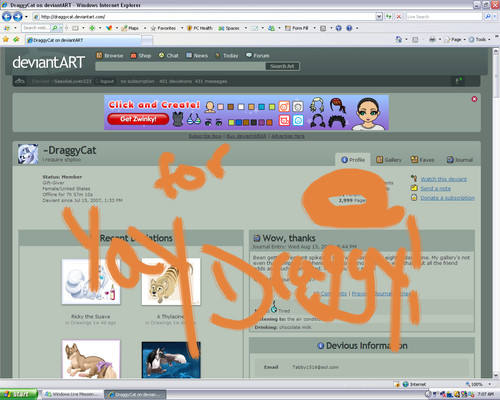Click the Search Art button
Screen dimensions: 500x400
tap(282, 66)
